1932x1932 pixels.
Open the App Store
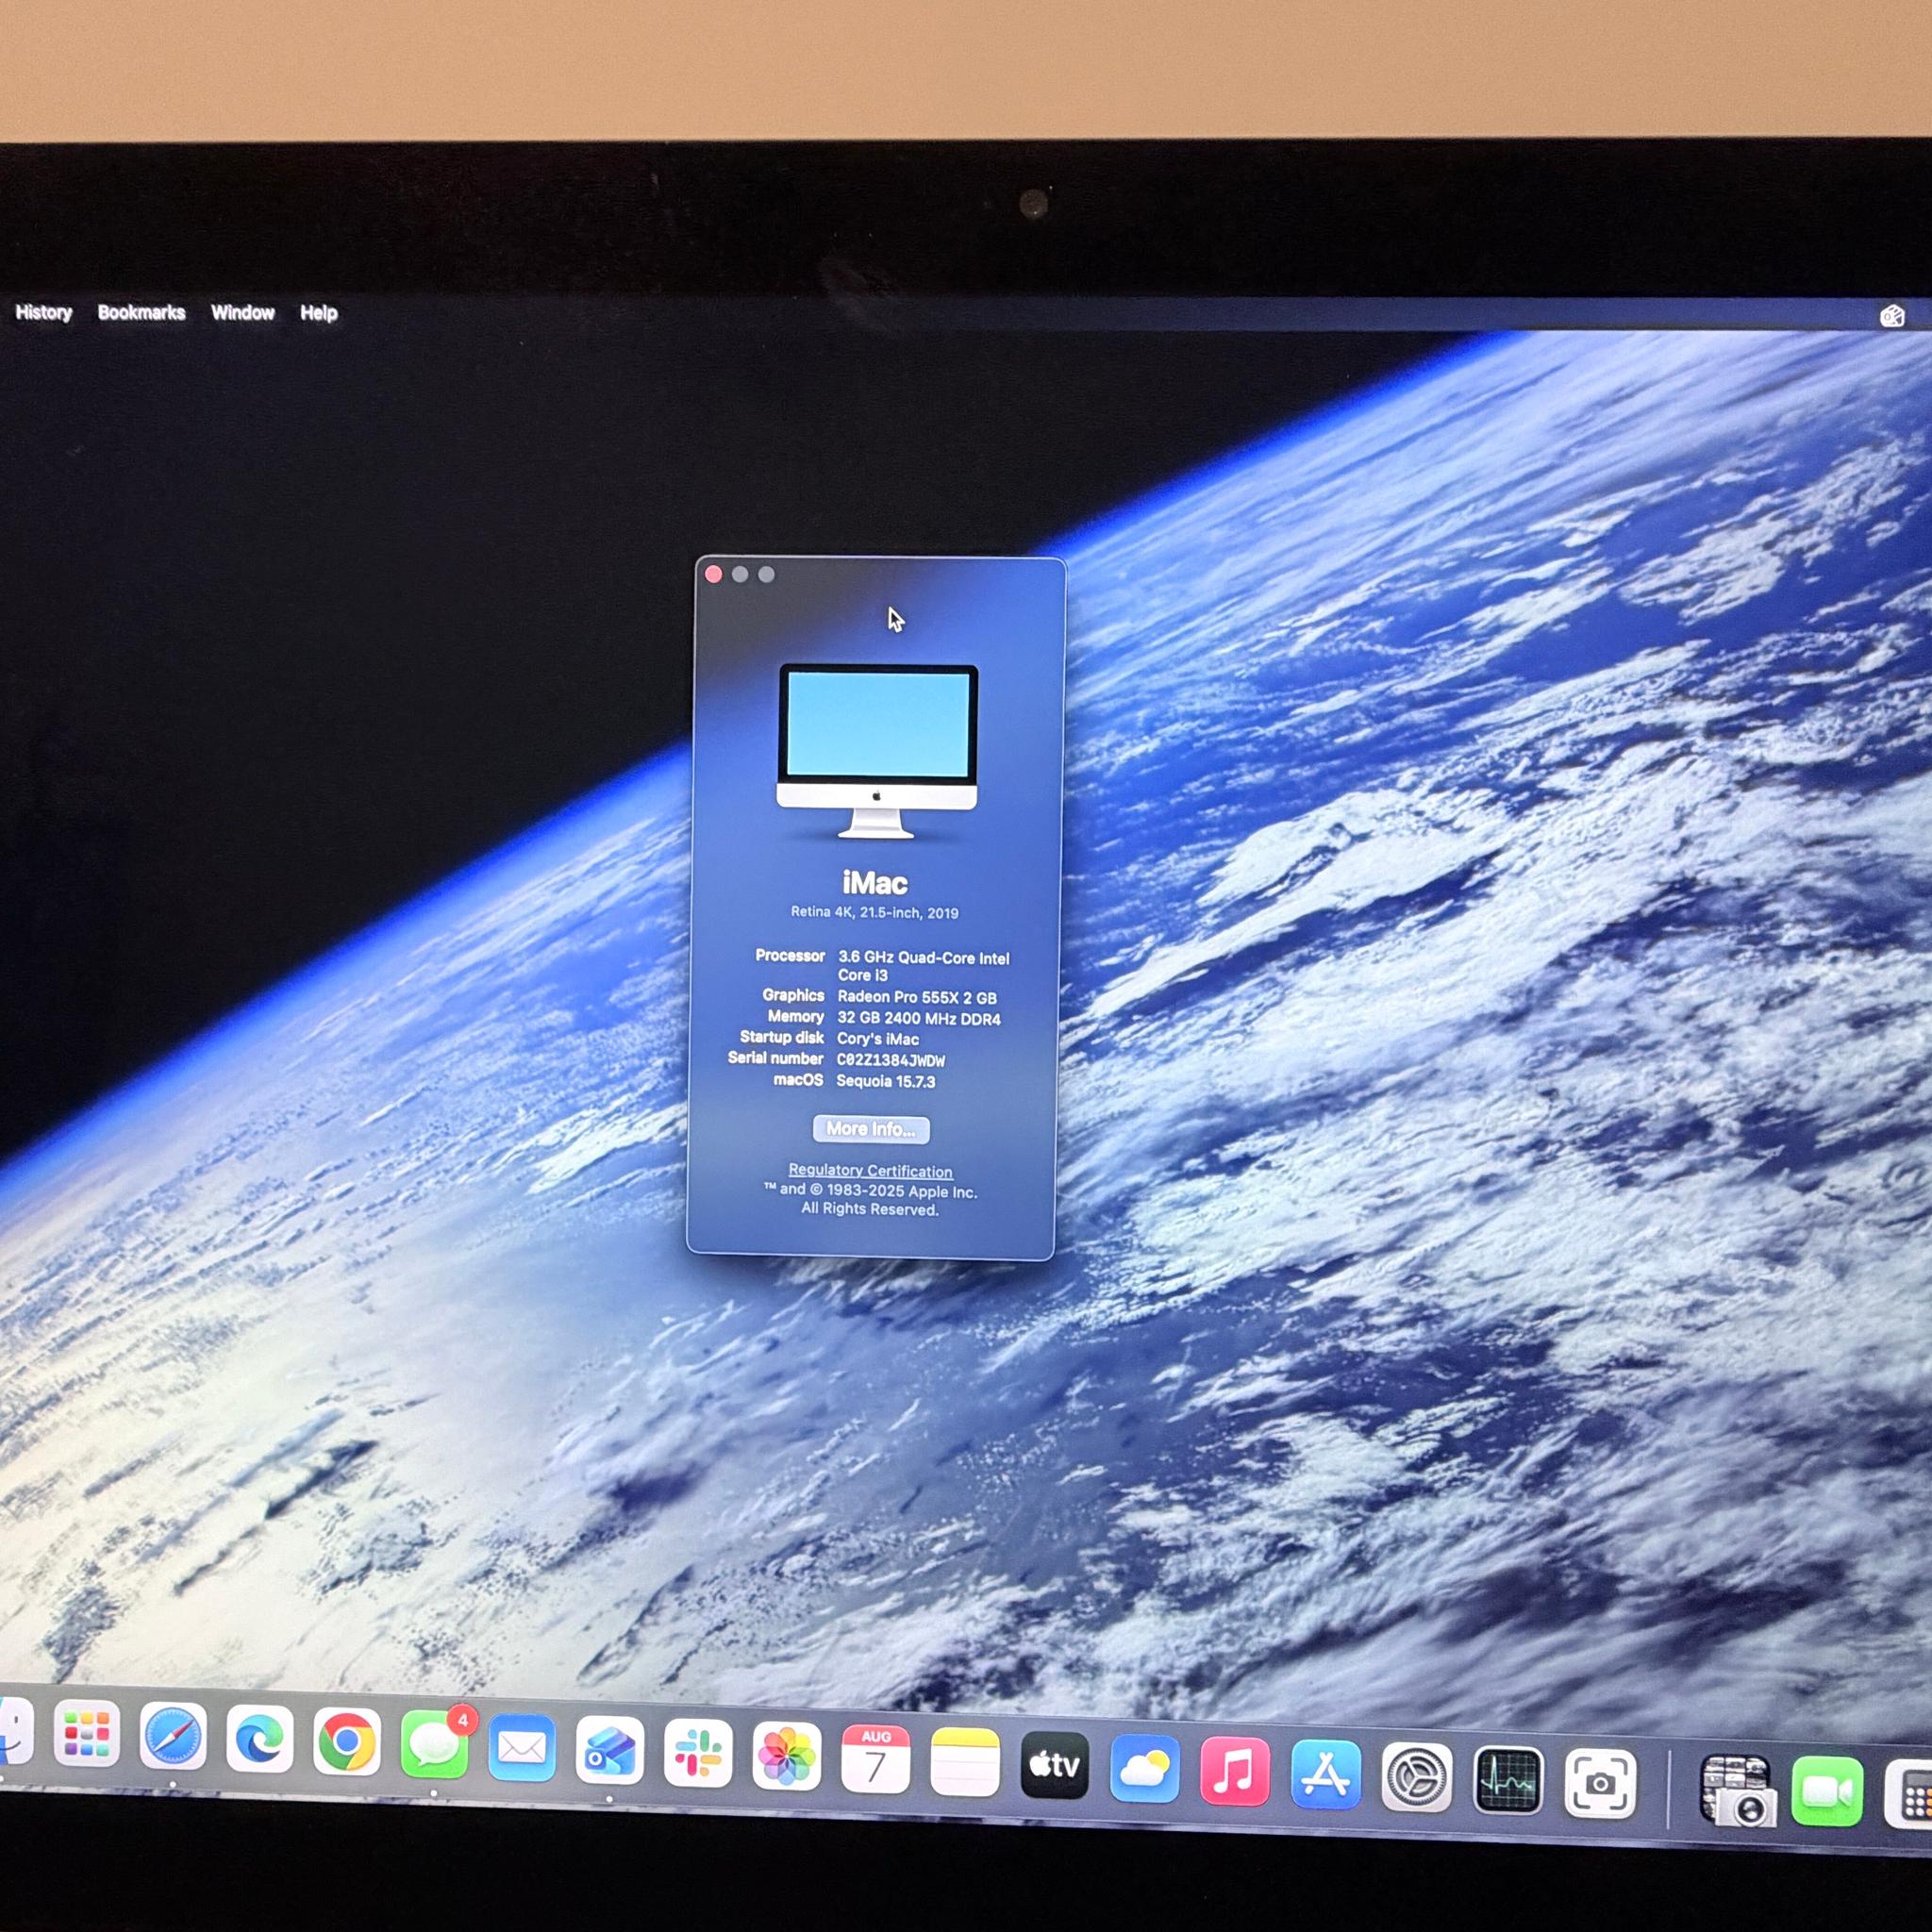coord(1326,1776)
